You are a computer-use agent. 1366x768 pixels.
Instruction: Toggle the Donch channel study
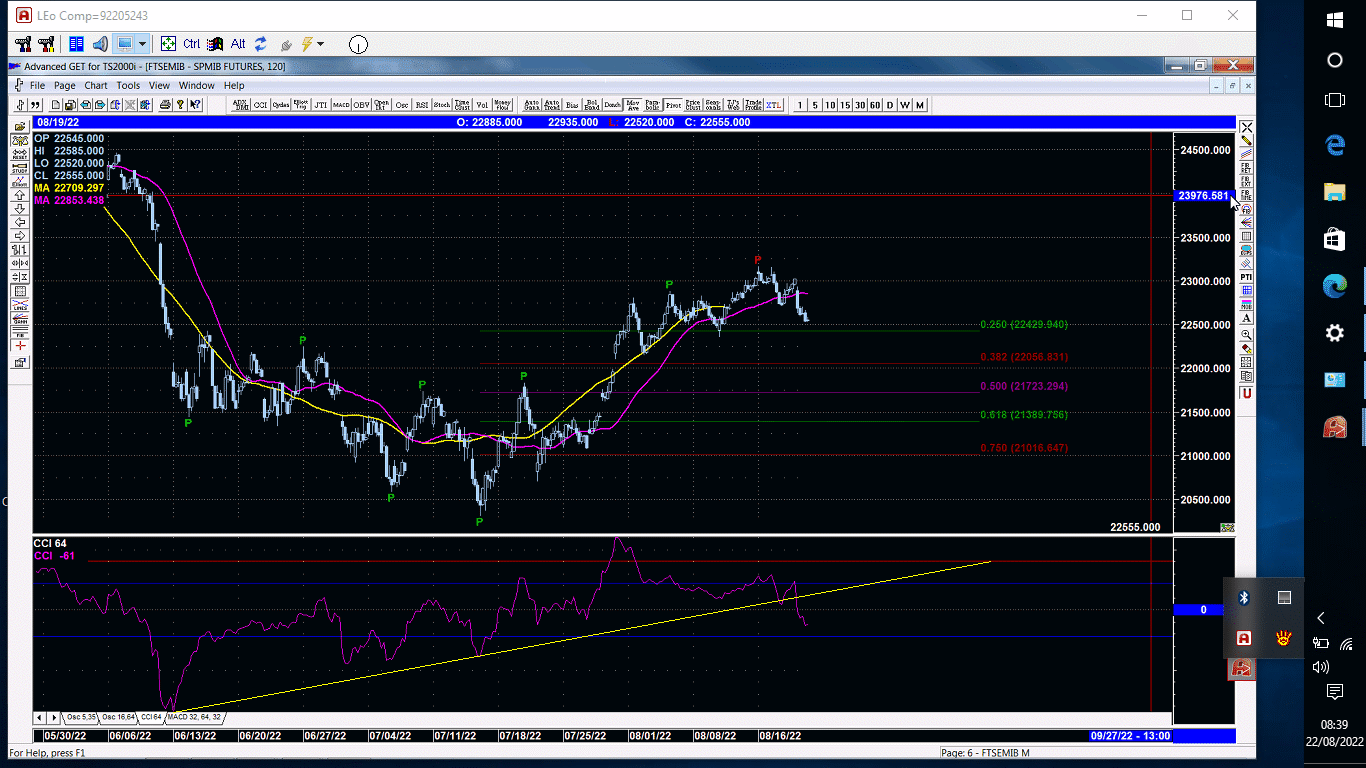[612, 103]
